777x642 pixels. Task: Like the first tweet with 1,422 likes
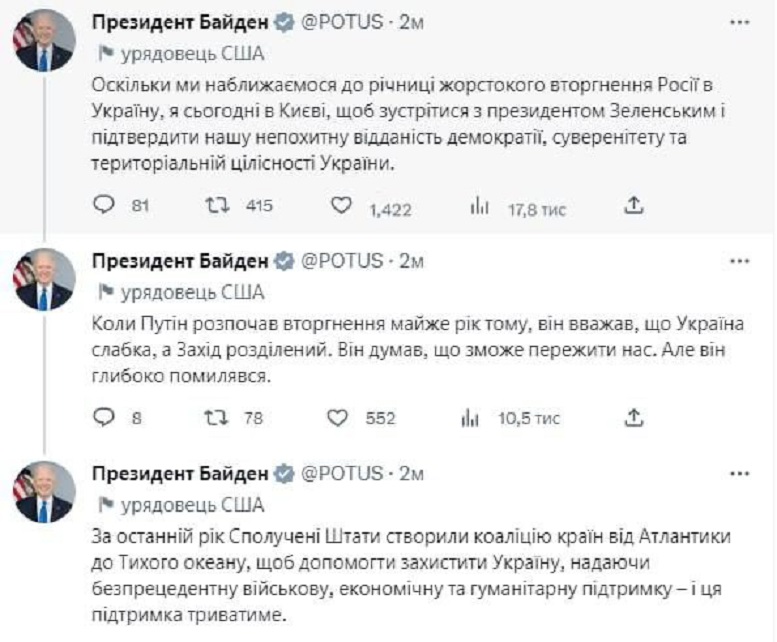click(342, 205)
